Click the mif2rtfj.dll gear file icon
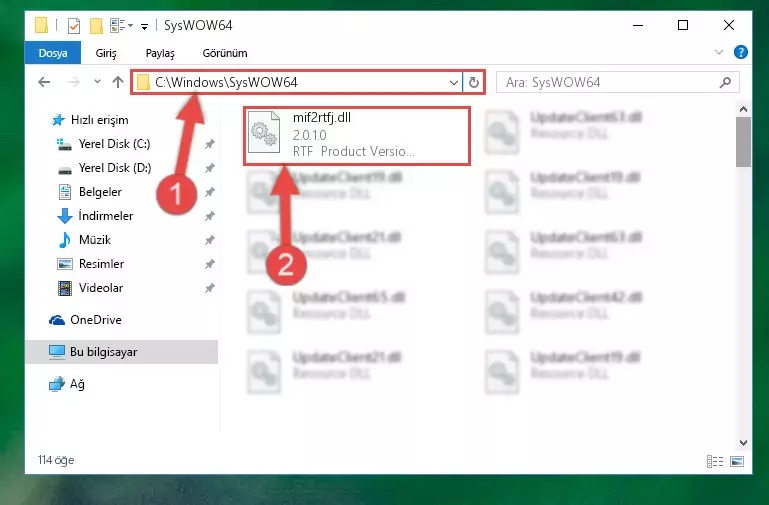 pyautogui.click(x=264, y=133)
